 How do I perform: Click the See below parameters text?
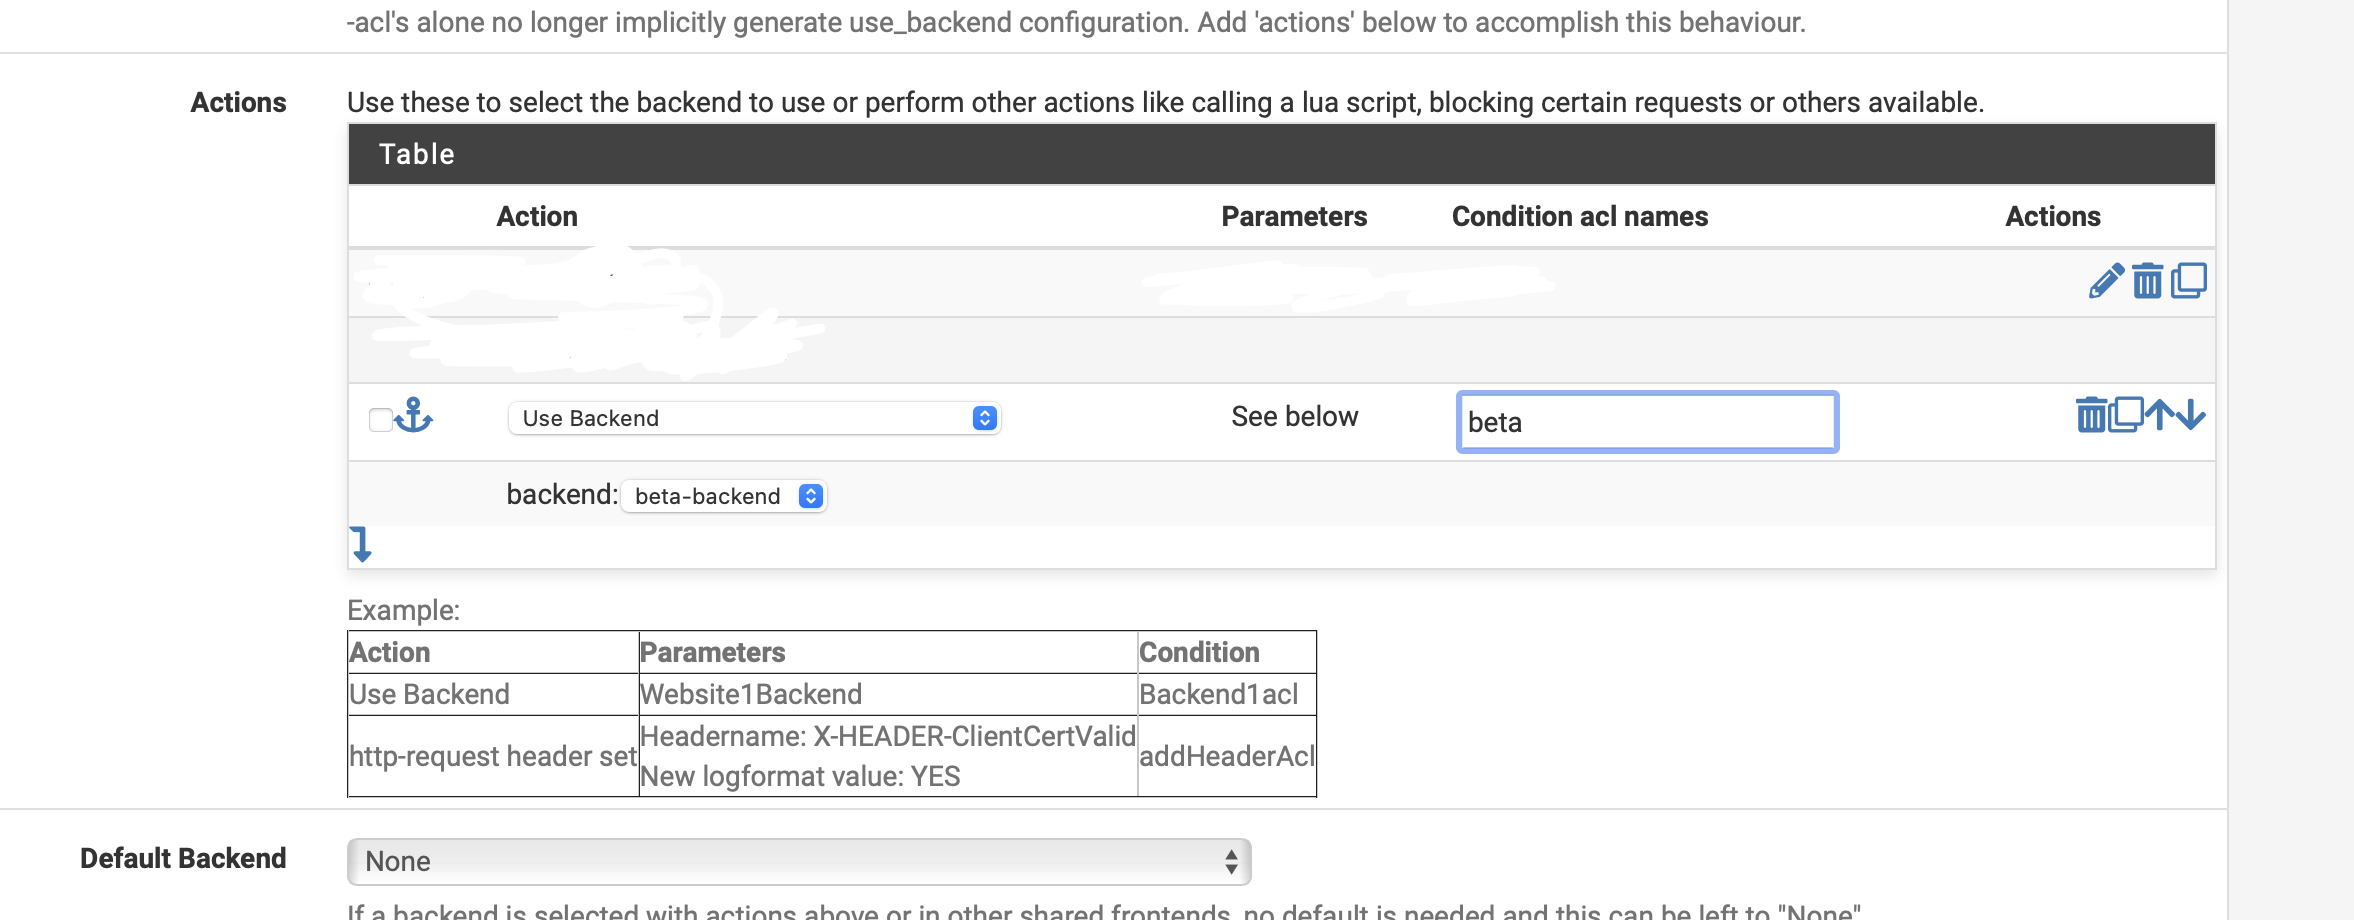click(x=1294, y=417)
